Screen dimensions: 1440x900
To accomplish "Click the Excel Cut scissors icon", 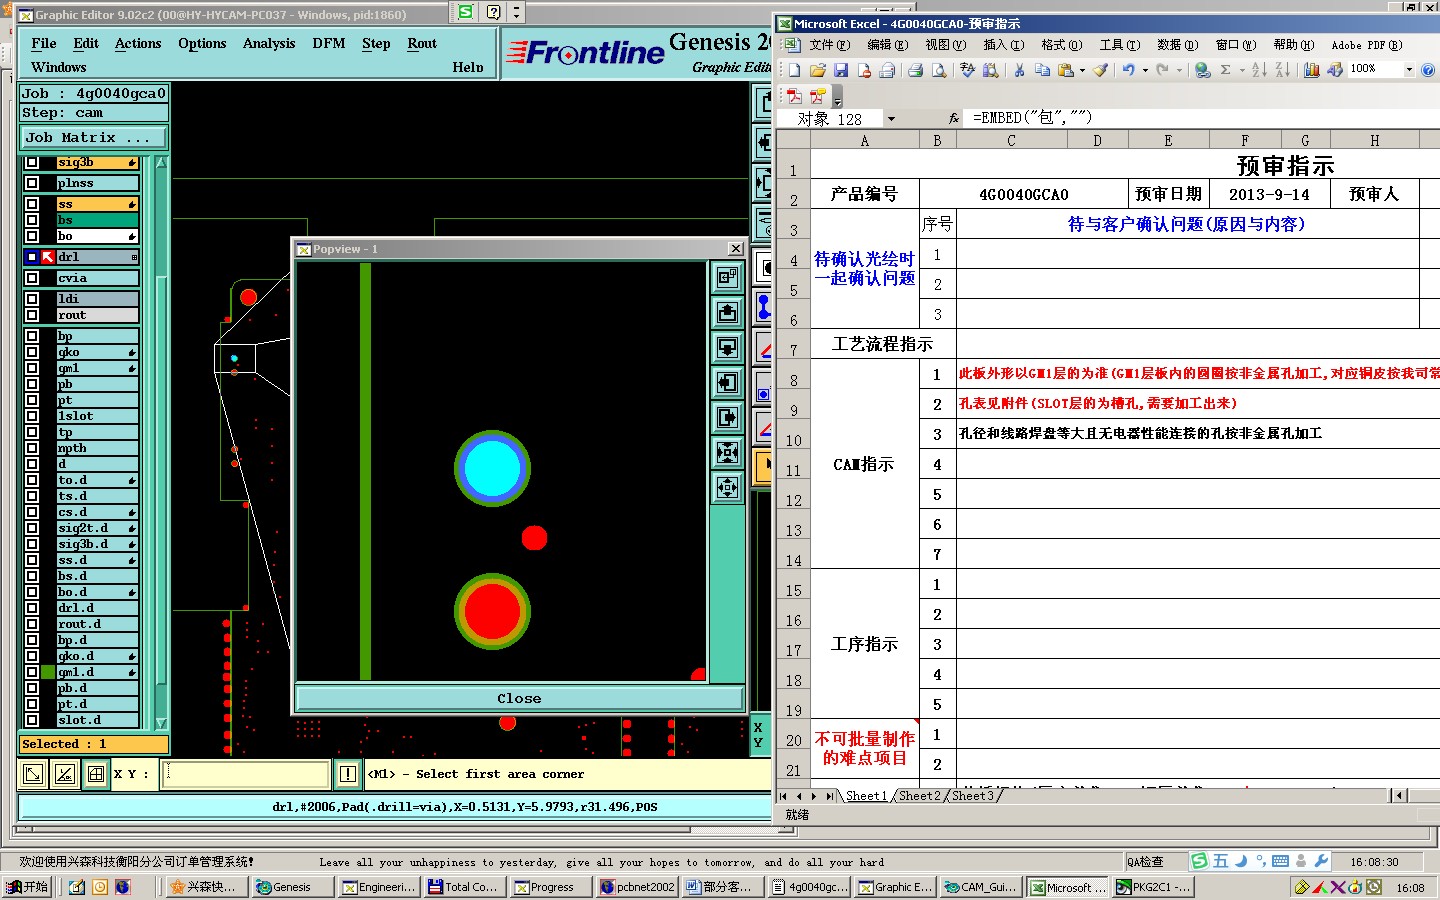I will [x=1019, y=70].
